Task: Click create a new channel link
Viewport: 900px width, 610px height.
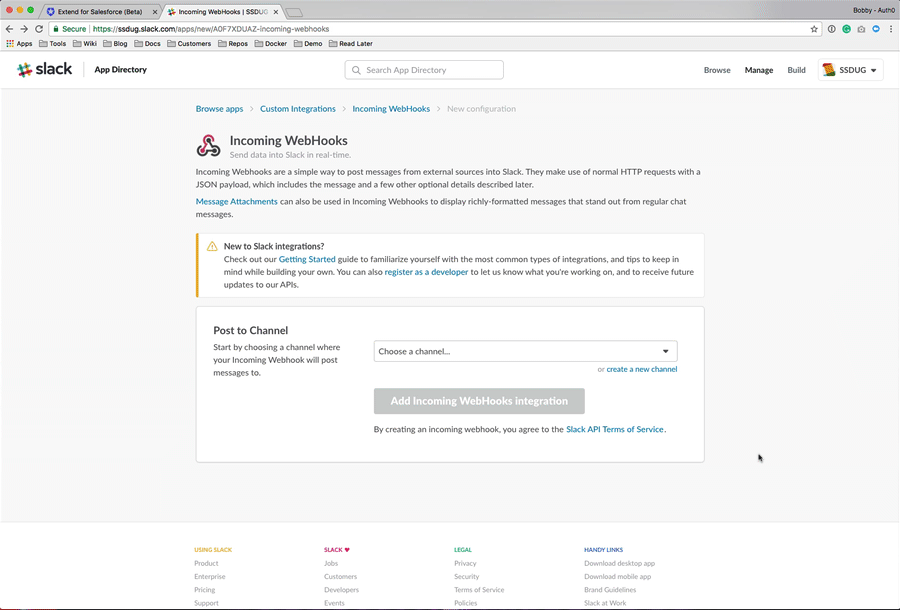Action: (x=642, y=369)
